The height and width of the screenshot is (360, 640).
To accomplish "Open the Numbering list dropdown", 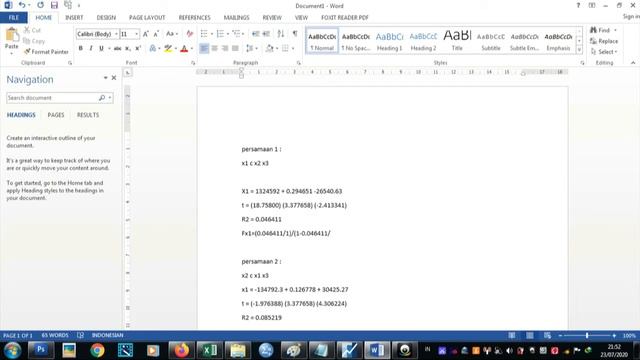I will 228,34.
